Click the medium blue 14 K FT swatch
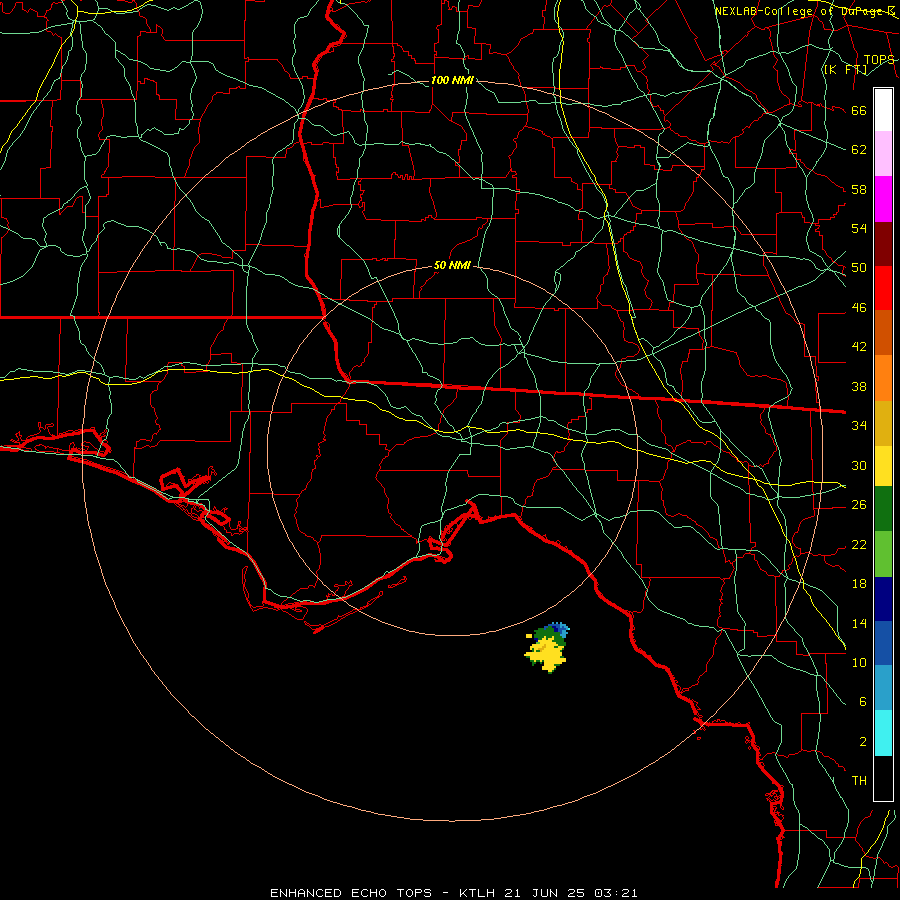Screen dimensions: 900x900 click(x=883, y=643)
